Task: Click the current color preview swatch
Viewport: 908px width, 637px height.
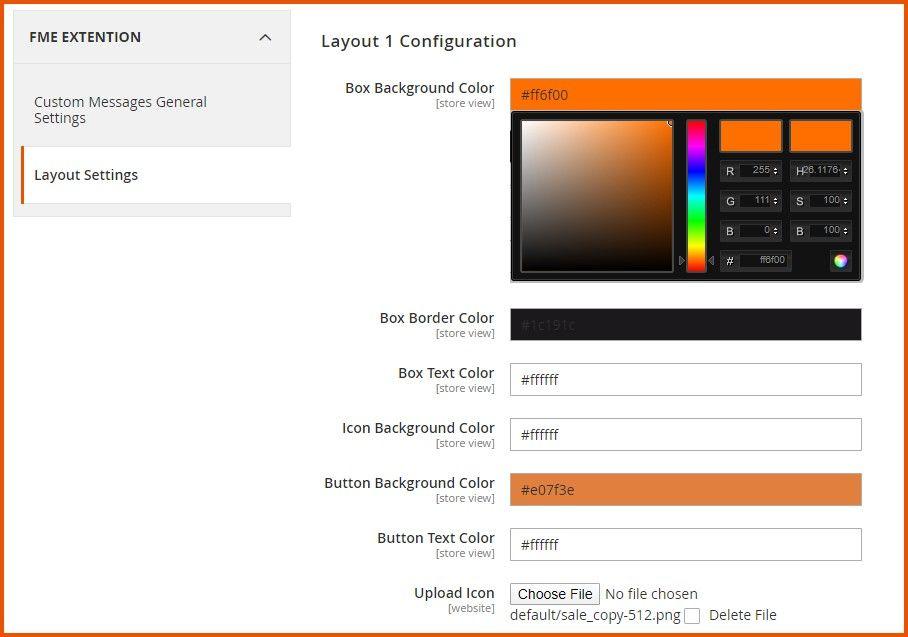Action: click(821, 136)
